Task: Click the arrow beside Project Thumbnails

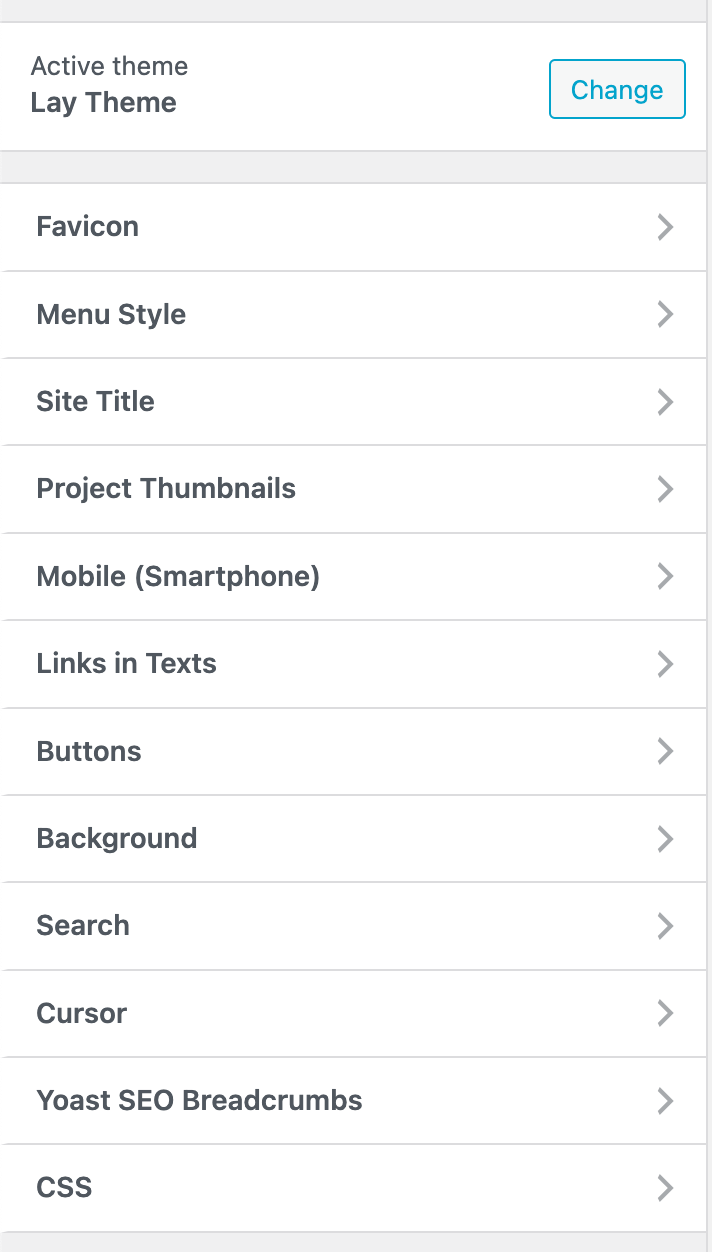Action: click(665, 489)
